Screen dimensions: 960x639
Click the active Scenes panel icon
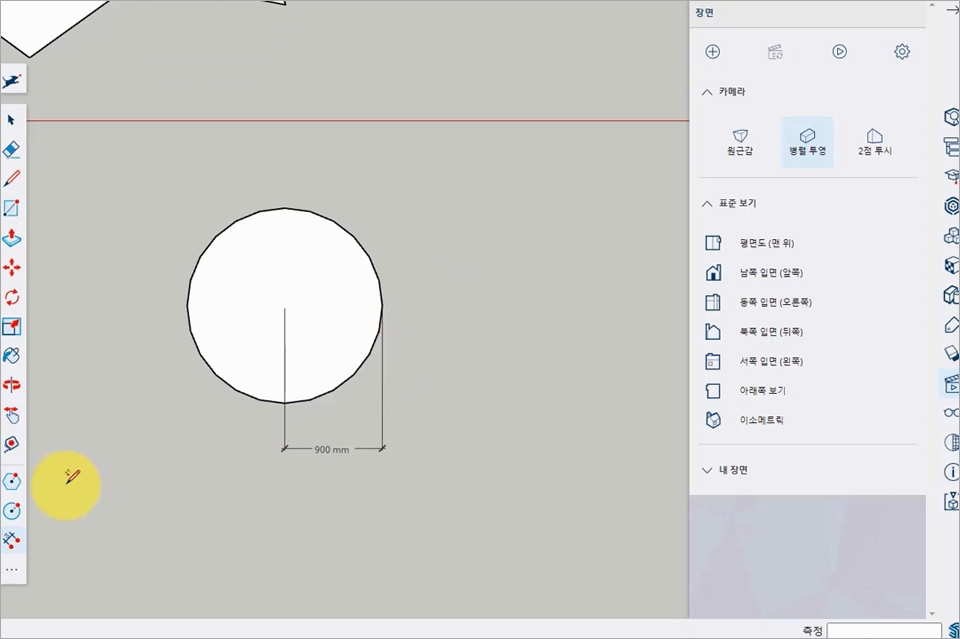(x=951, y=384)
